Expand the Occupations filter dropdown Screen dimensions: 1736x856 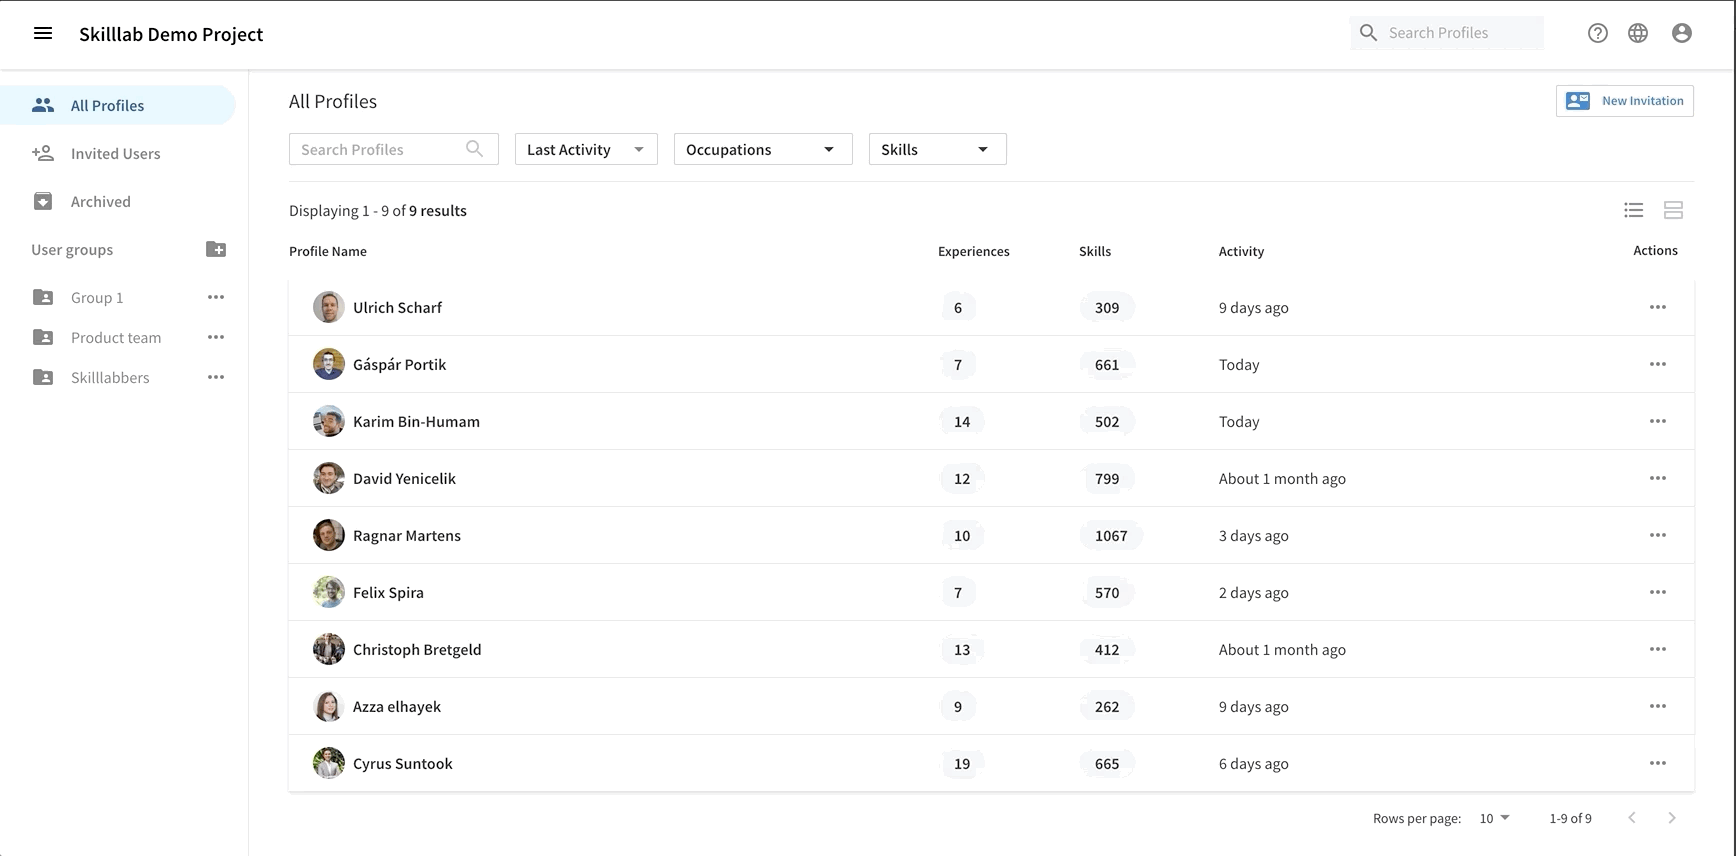[763, 149]
